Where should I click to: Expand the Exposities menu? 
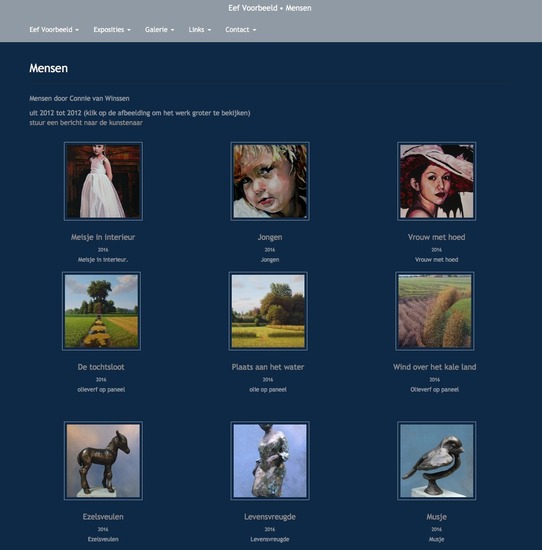point(112,30)
